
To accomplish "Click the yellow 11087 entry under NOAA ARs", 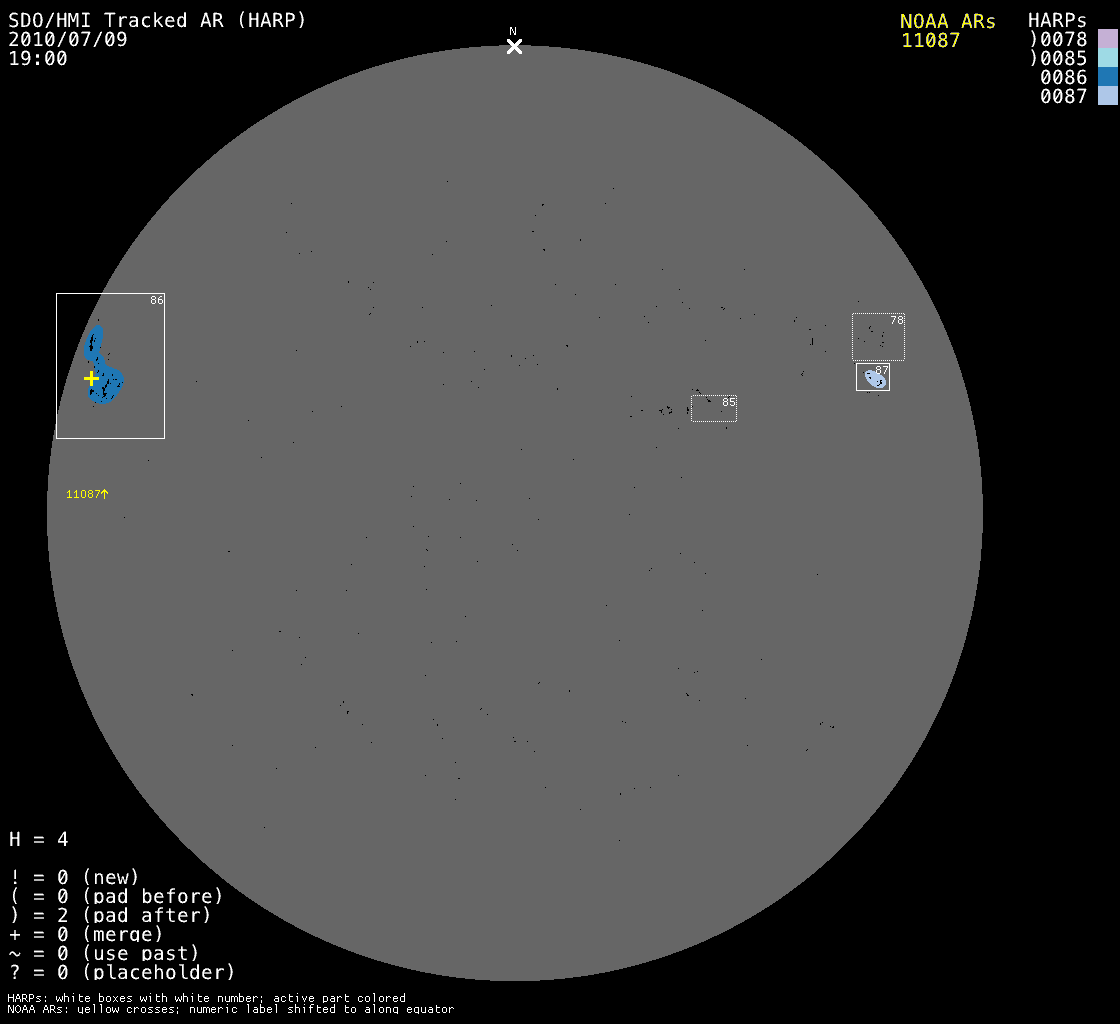I will [x=930, y=40].
